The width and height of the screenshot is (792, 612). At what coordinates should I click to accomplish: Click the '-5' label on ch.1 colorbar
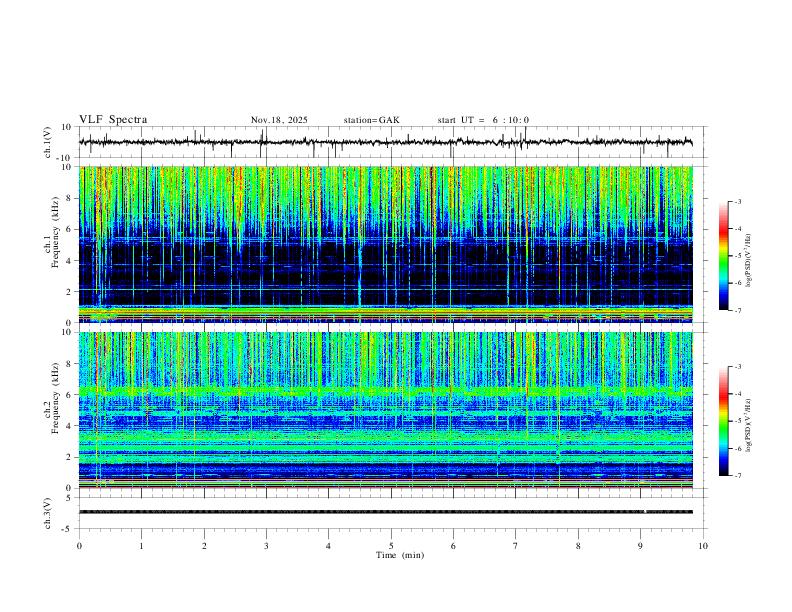click(x=737, y=256)
